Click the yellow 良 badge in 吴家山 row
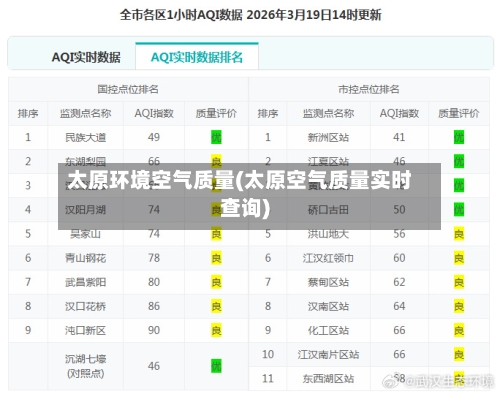Image resolution: width=500 pixels, height=394 pixels. pyautogui.click(x=216, y=234)
